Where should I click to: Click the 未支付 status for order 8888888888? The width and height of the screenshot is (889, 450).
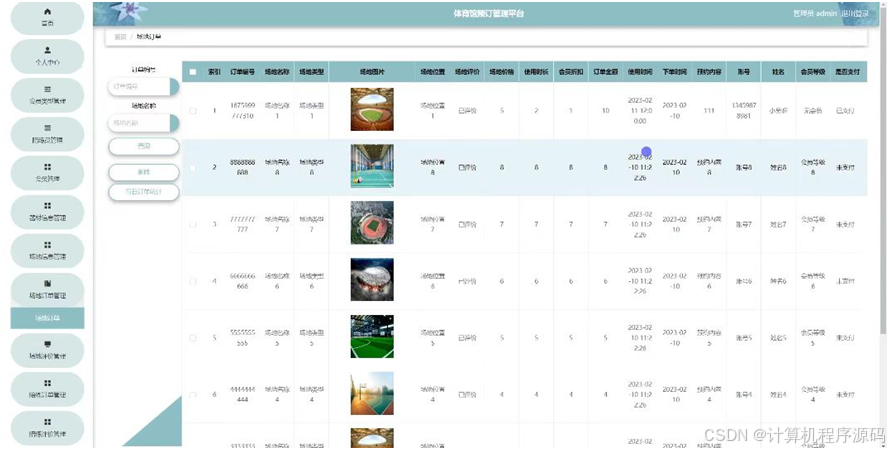(x=845, y=168)
